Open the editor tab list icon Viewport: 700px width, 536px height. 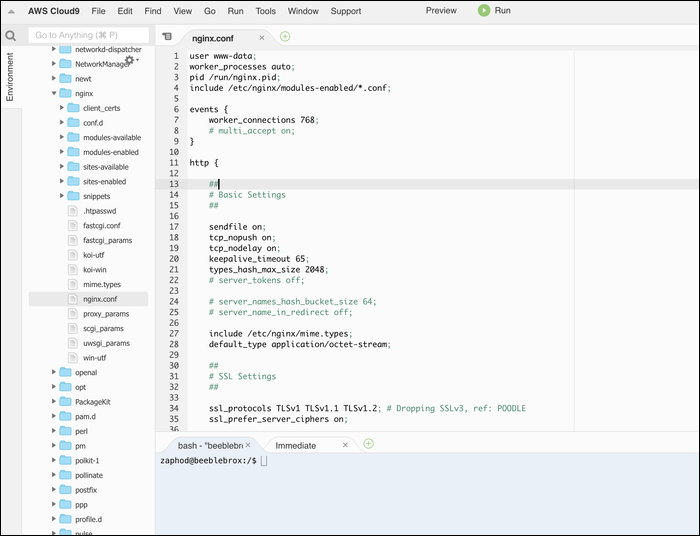point(167,37)
